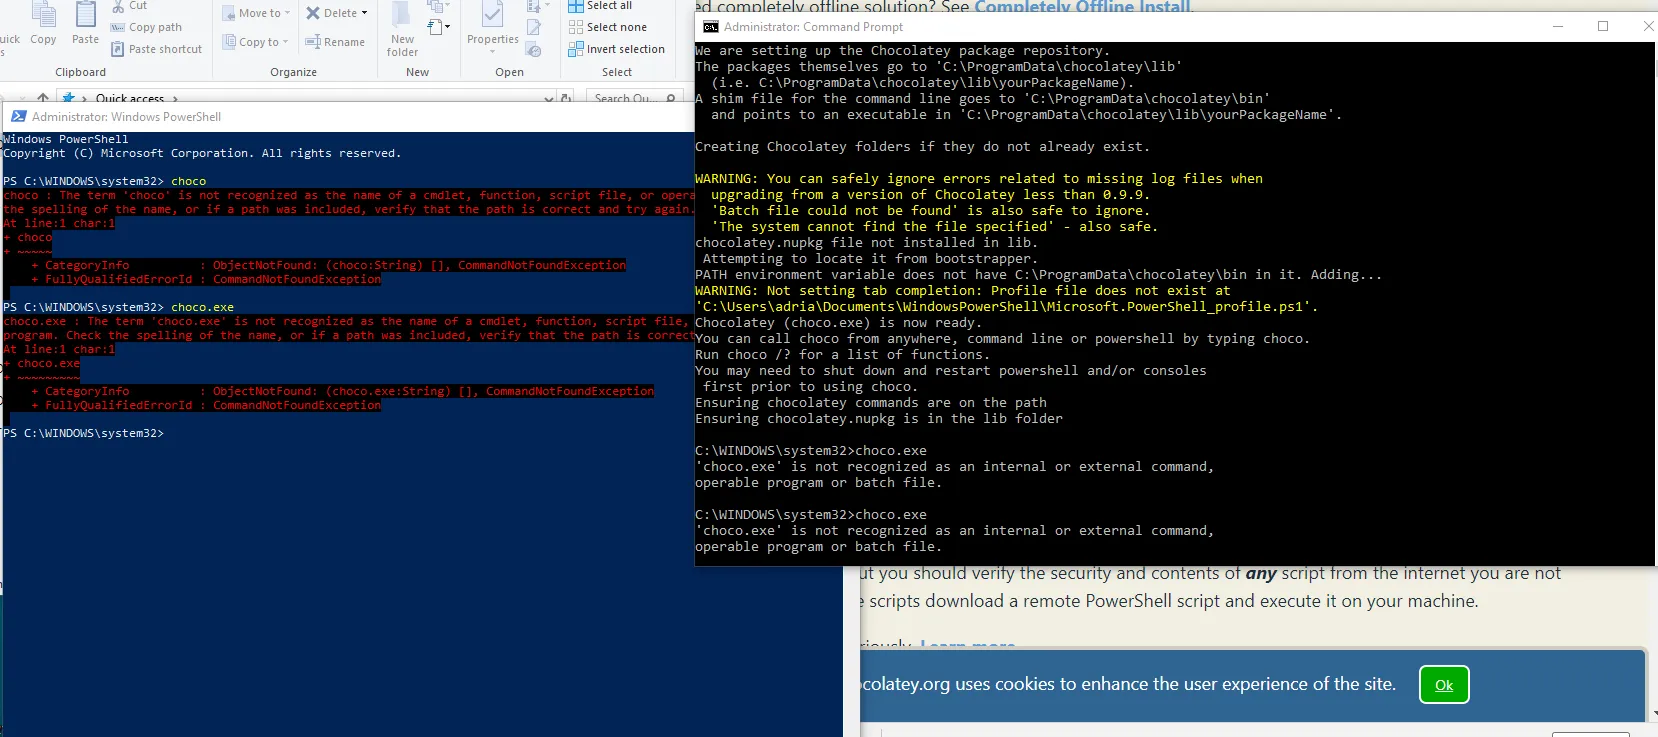Expand the Delete options arrow
The height and width of the screenshot is (737, 1658).
pos(364,13)
